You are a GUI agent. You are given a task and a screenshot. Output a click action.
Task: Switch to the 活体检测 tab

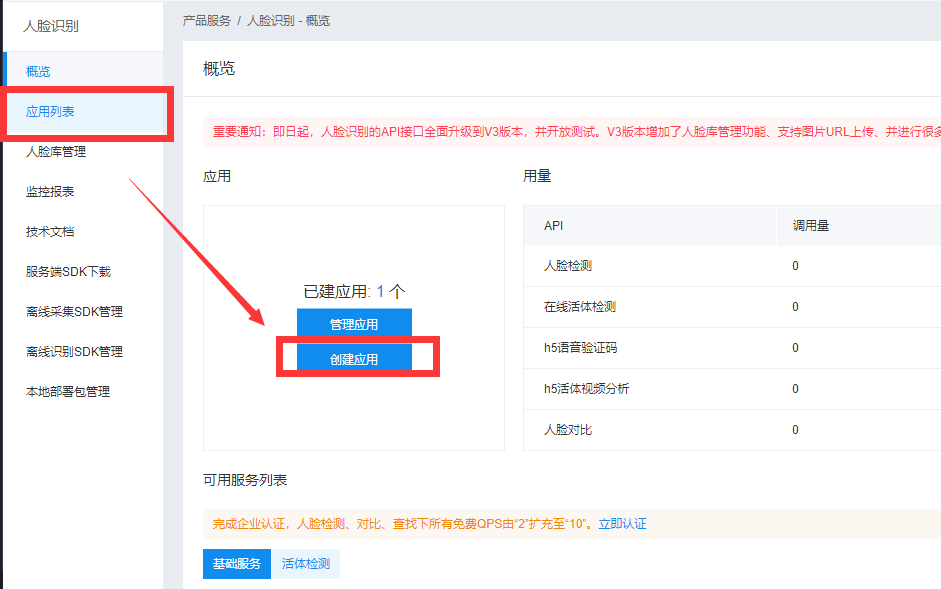[306, 564]
